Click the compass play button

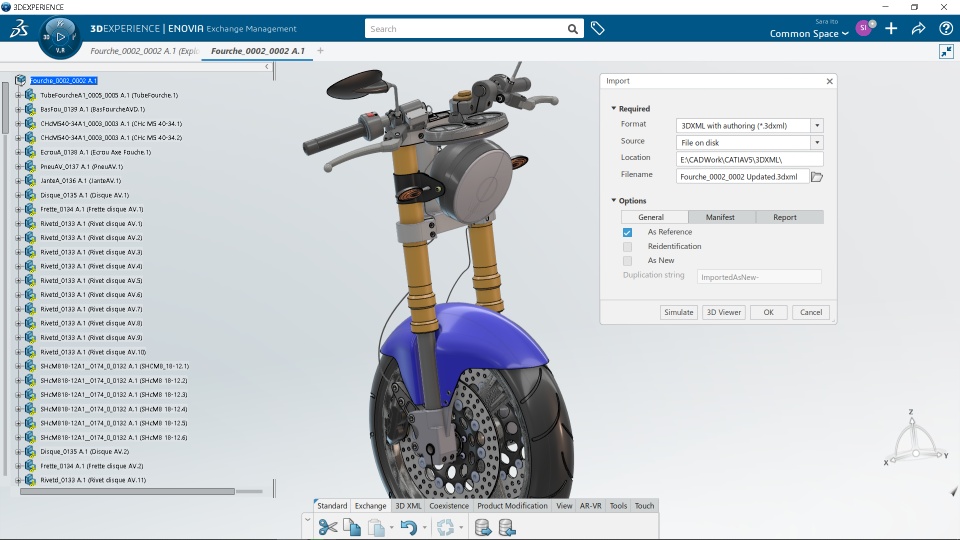60,37
